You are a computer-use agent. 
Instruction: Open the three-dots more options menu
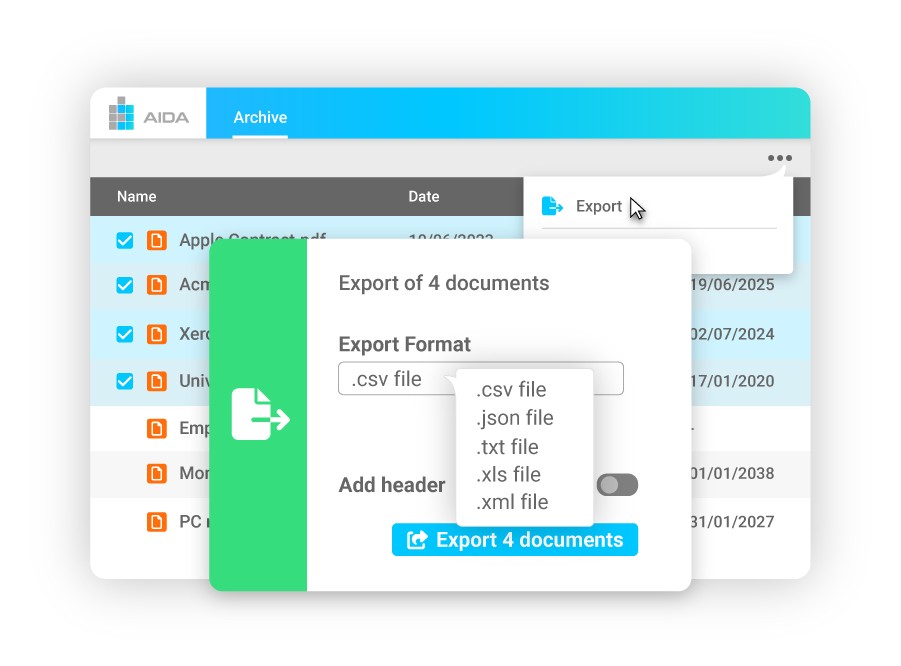tap(780, 158)
